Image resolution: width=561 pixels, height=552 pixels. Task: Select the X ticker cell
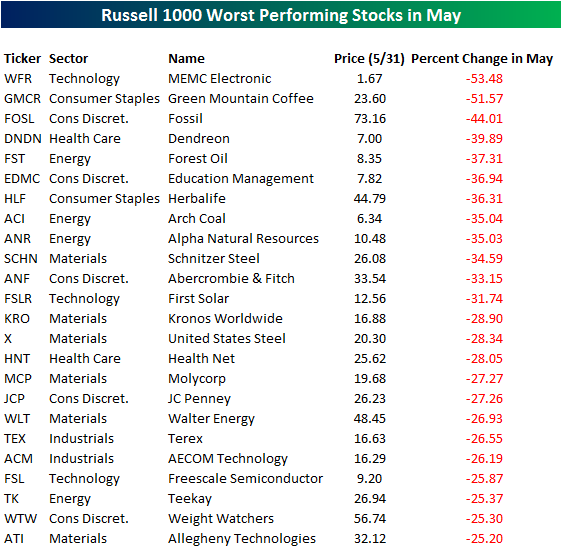(x=8, y=339)
